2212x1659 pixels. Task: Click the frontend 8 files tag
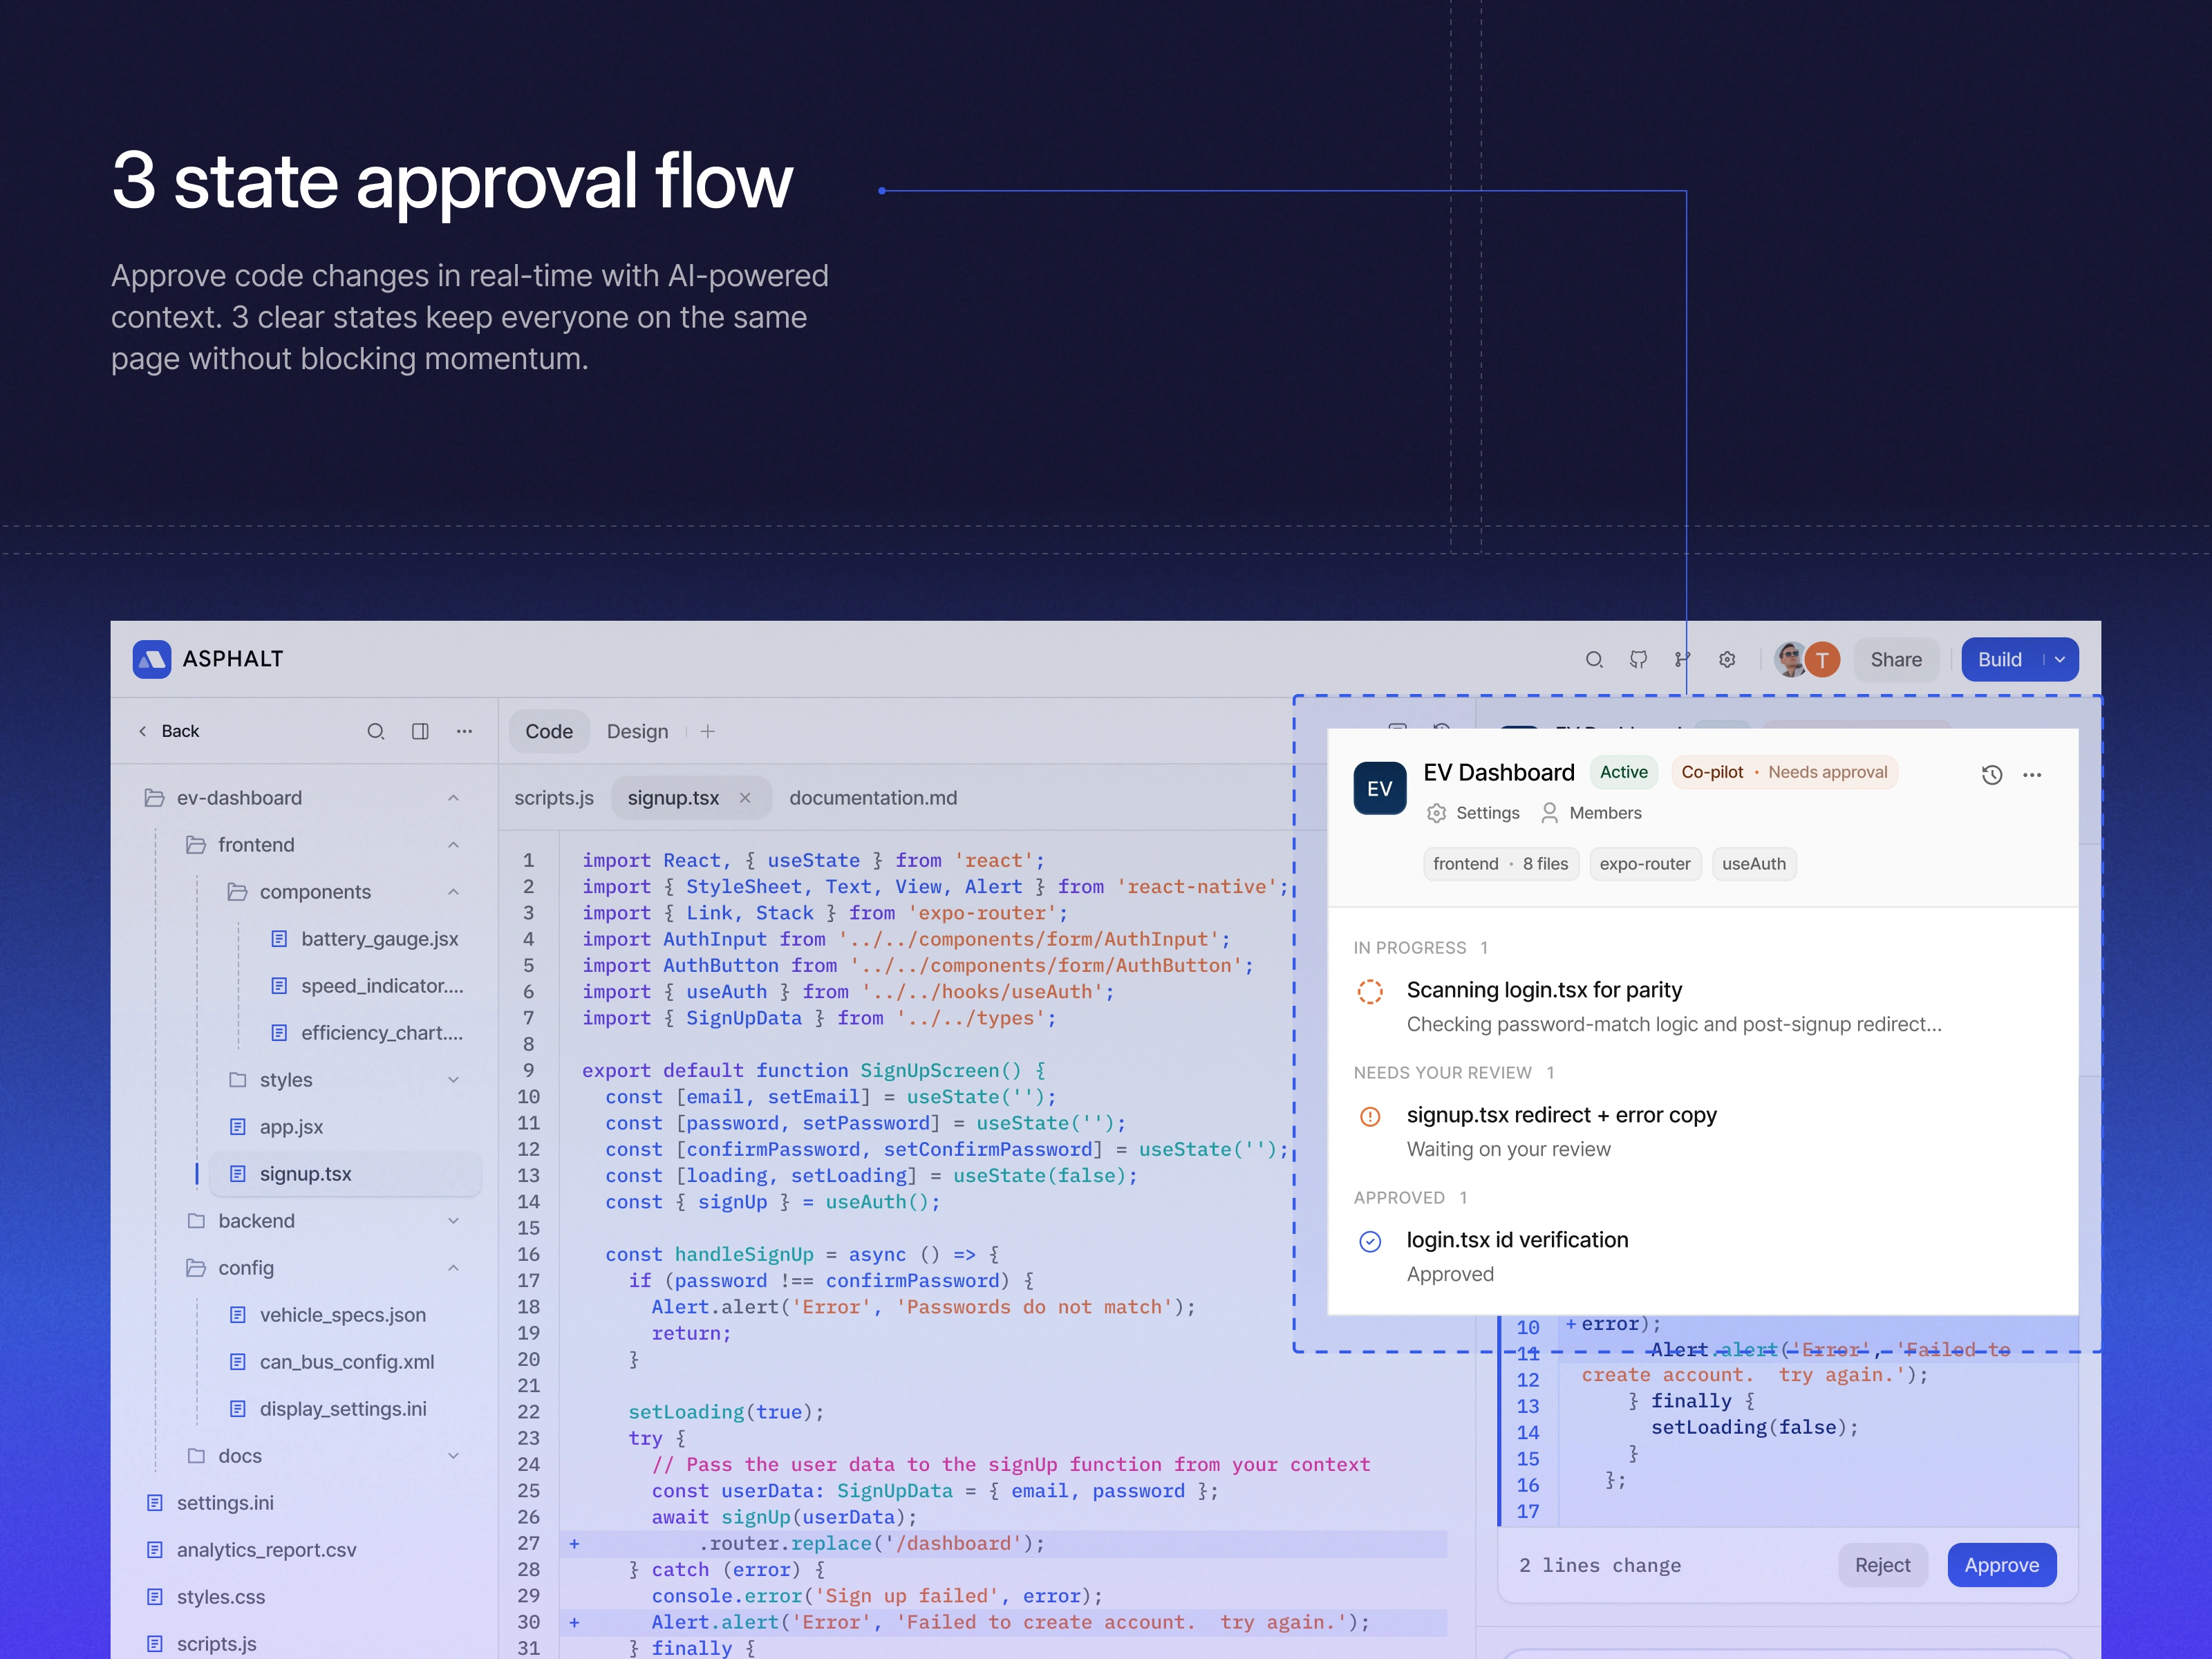tap(1500, 864)
